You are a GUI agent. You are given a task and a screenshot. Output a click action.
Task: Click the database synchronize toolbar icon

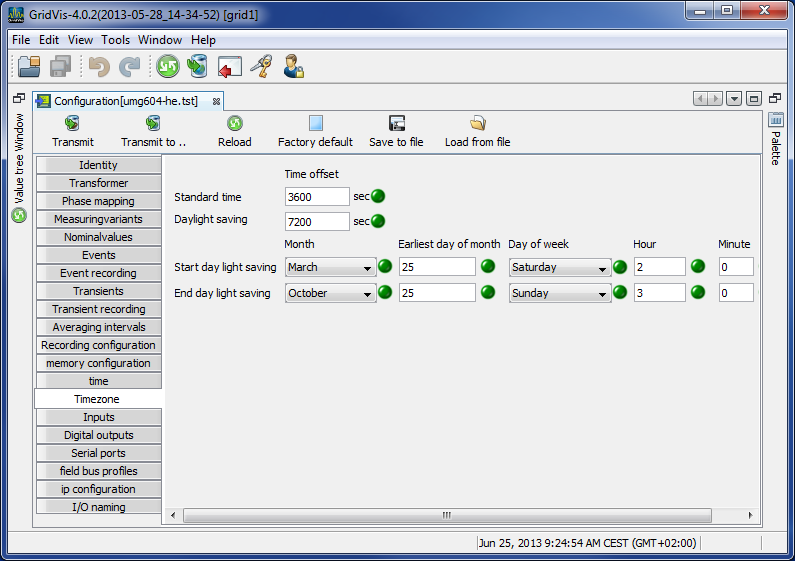tap(198, 67)
